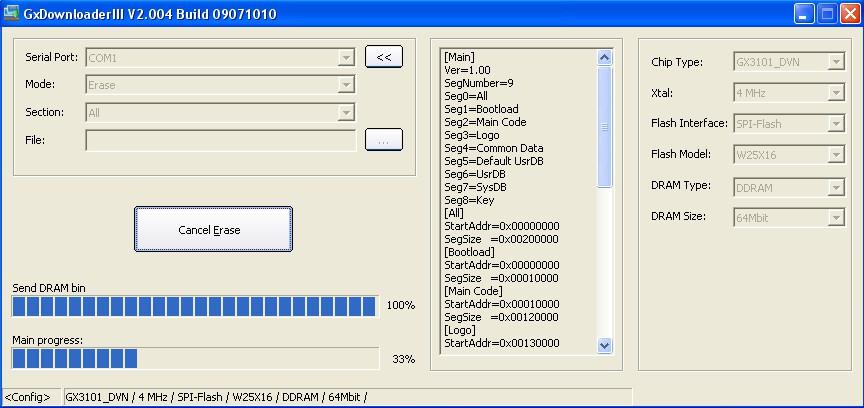Select the SegSize =0x00120000 line
Screen dimensions: 864x408
coord(501,317)
